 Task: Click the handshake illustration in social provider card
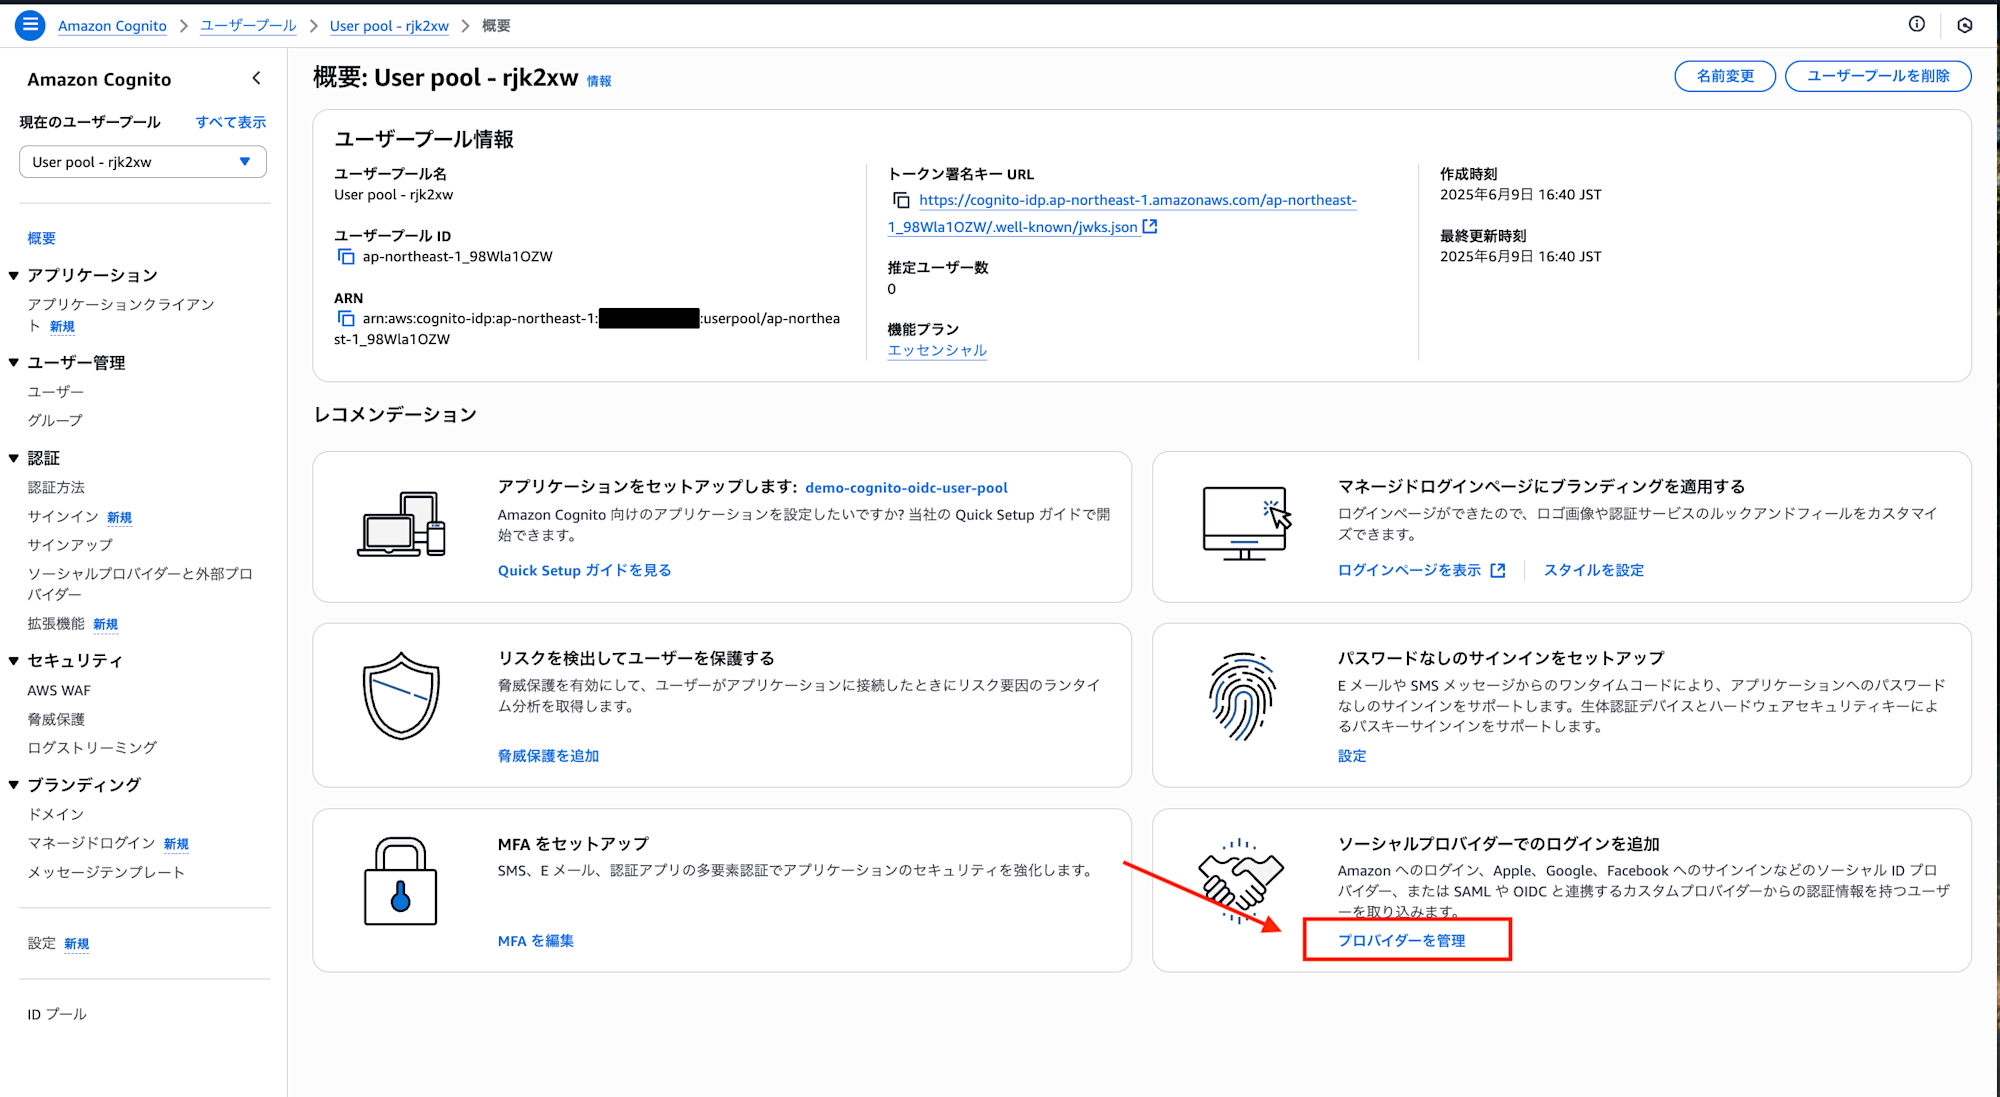click(x=1241, y=880)
